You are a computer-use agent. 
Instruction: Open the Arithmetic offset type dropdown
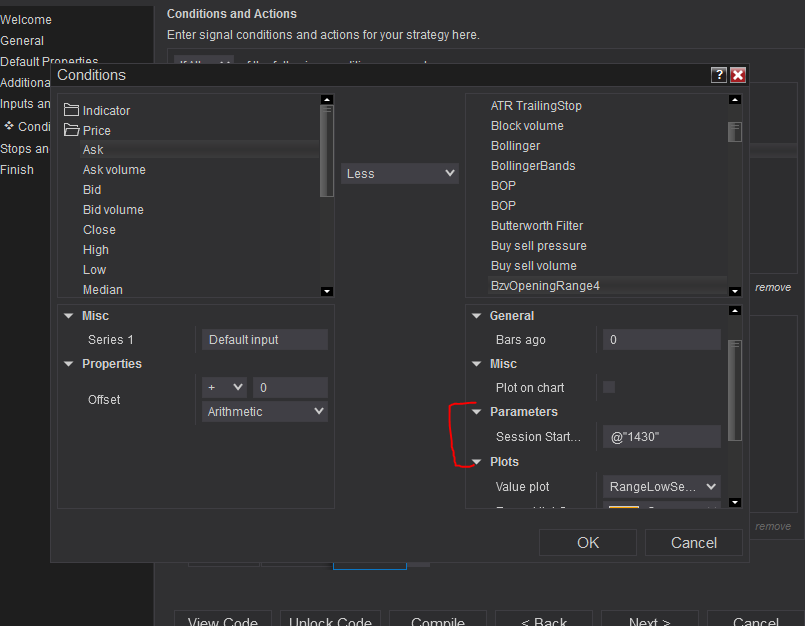[265, 411]
